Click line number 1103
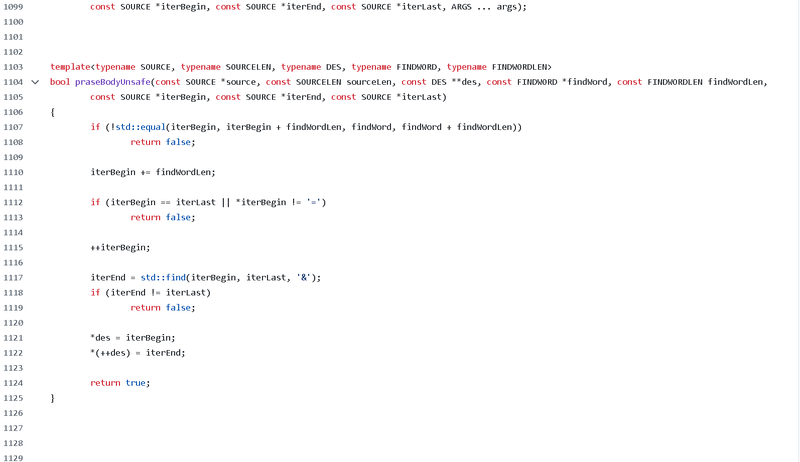This screenshot has width=800, height=462. 13,67
